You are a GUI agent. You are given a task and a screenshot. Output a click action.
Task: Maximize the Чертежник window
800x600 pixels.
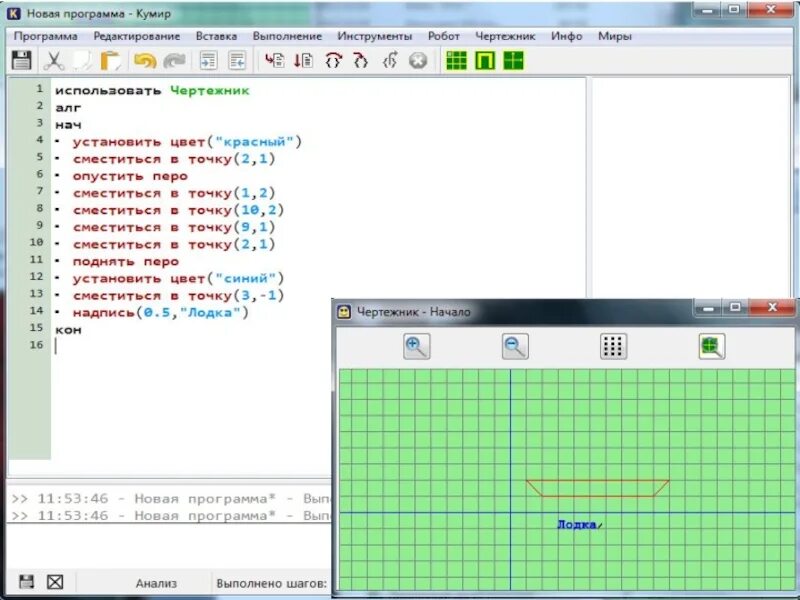click(735, 307)
